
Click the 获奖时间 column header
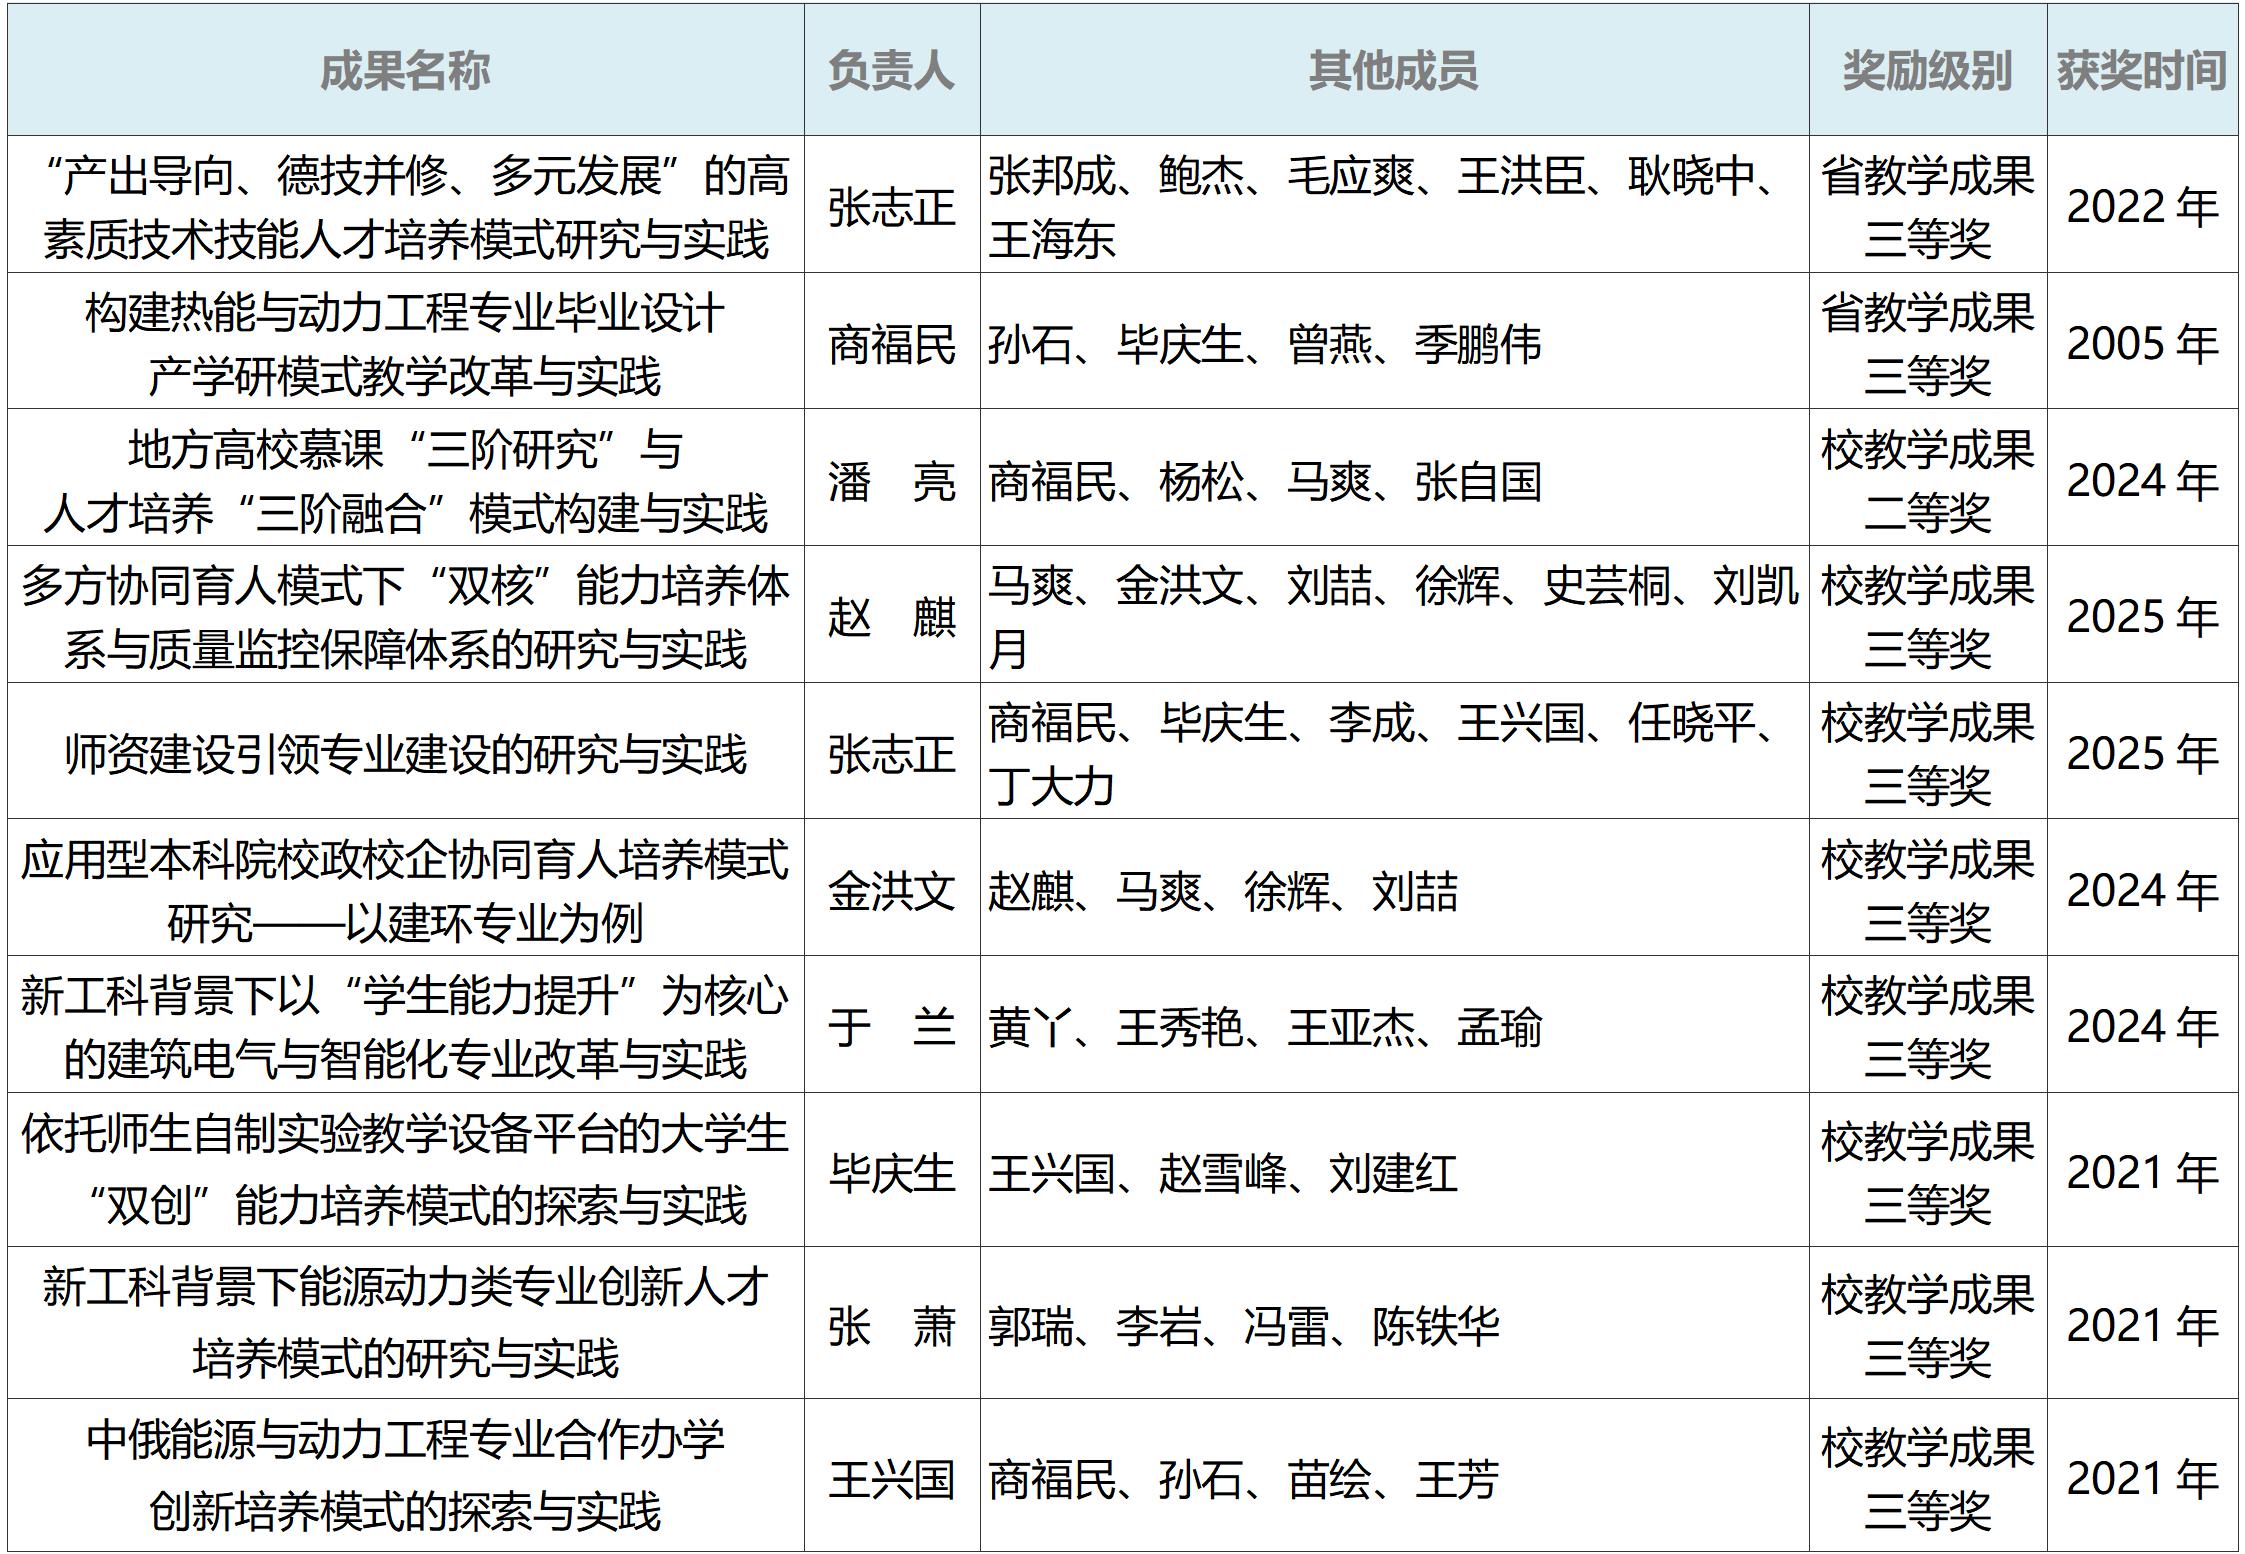[x=2141, y=71]
